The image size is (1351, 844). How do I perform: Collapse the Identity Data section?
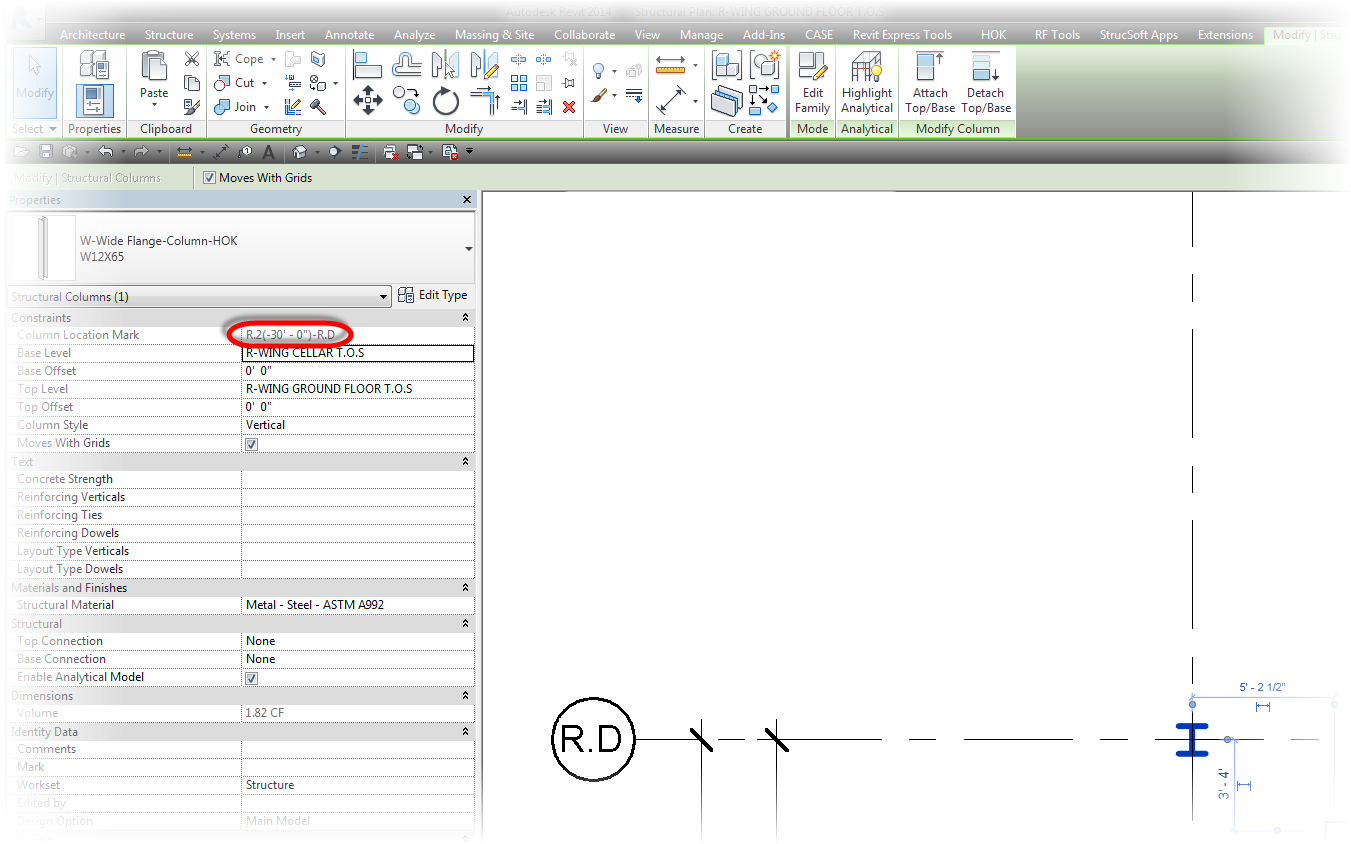[x=465, y=732]
